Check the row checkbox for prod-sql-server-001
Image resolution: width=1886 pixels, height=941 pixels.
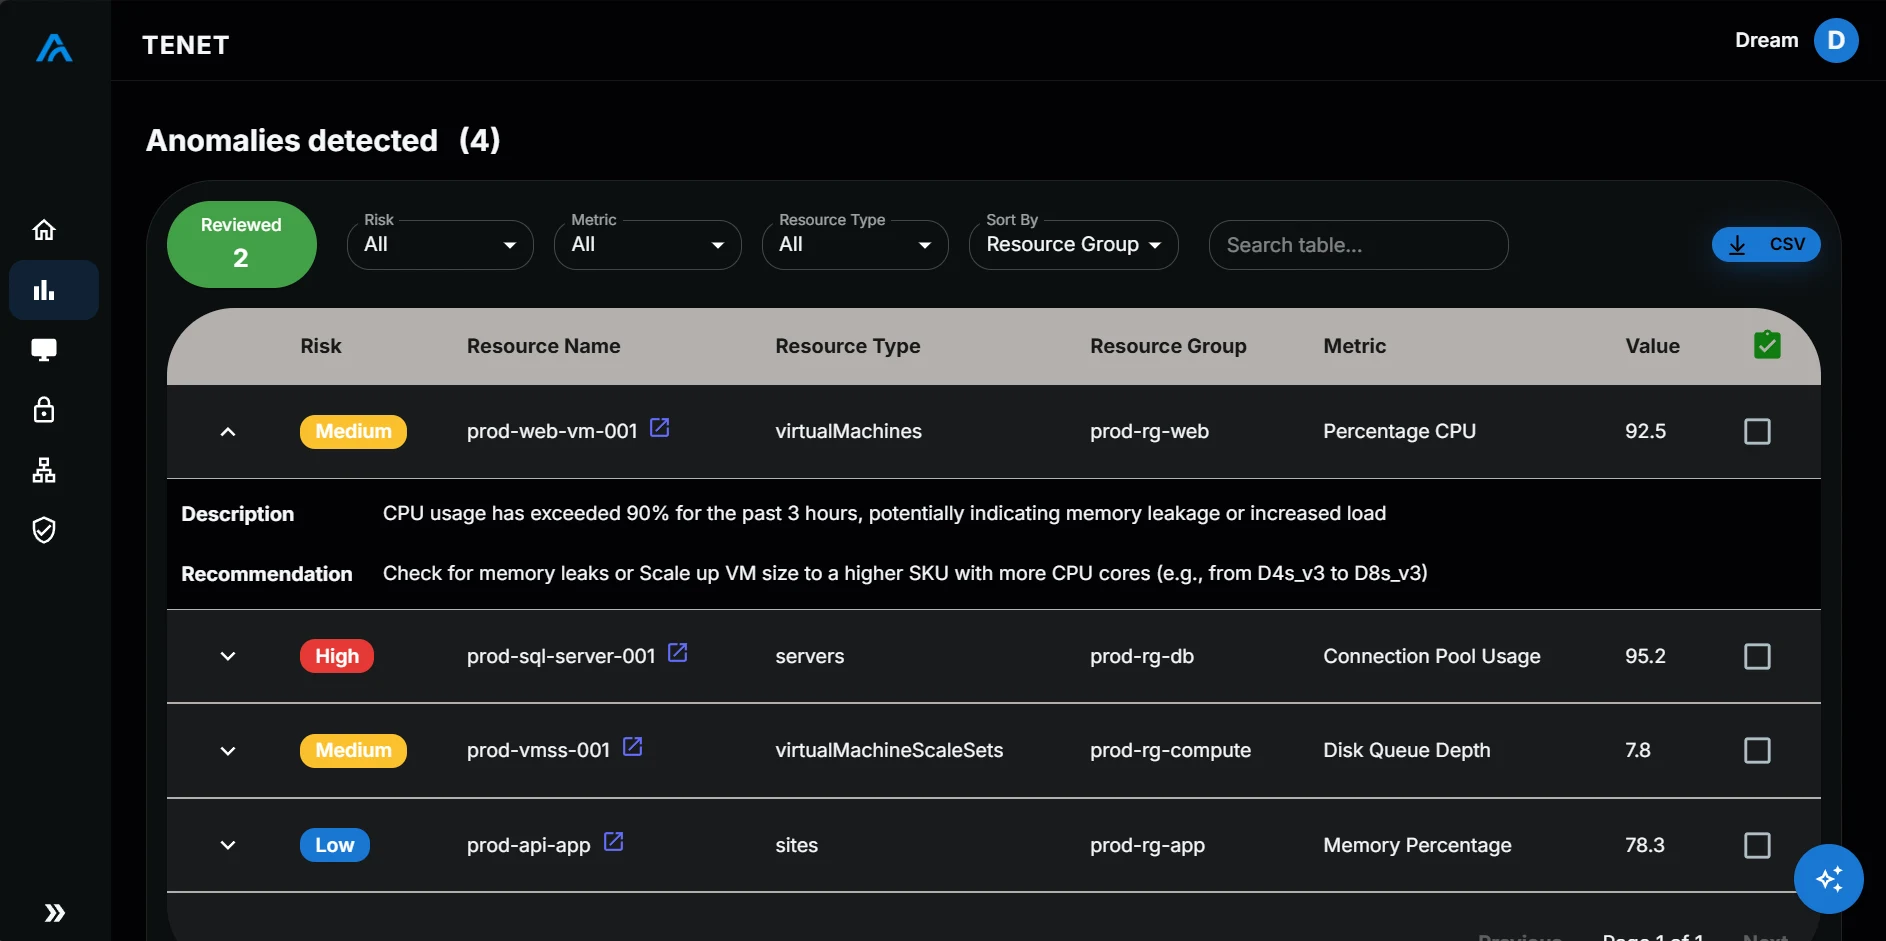tap(1757, 657)
